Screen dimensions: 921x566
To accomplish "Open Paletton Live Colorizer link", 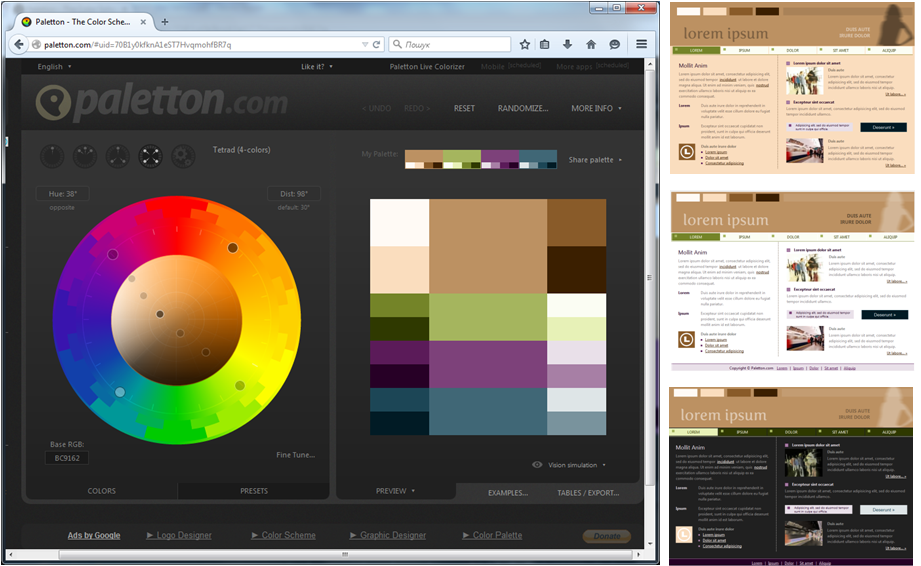I will tap(427, 66).
